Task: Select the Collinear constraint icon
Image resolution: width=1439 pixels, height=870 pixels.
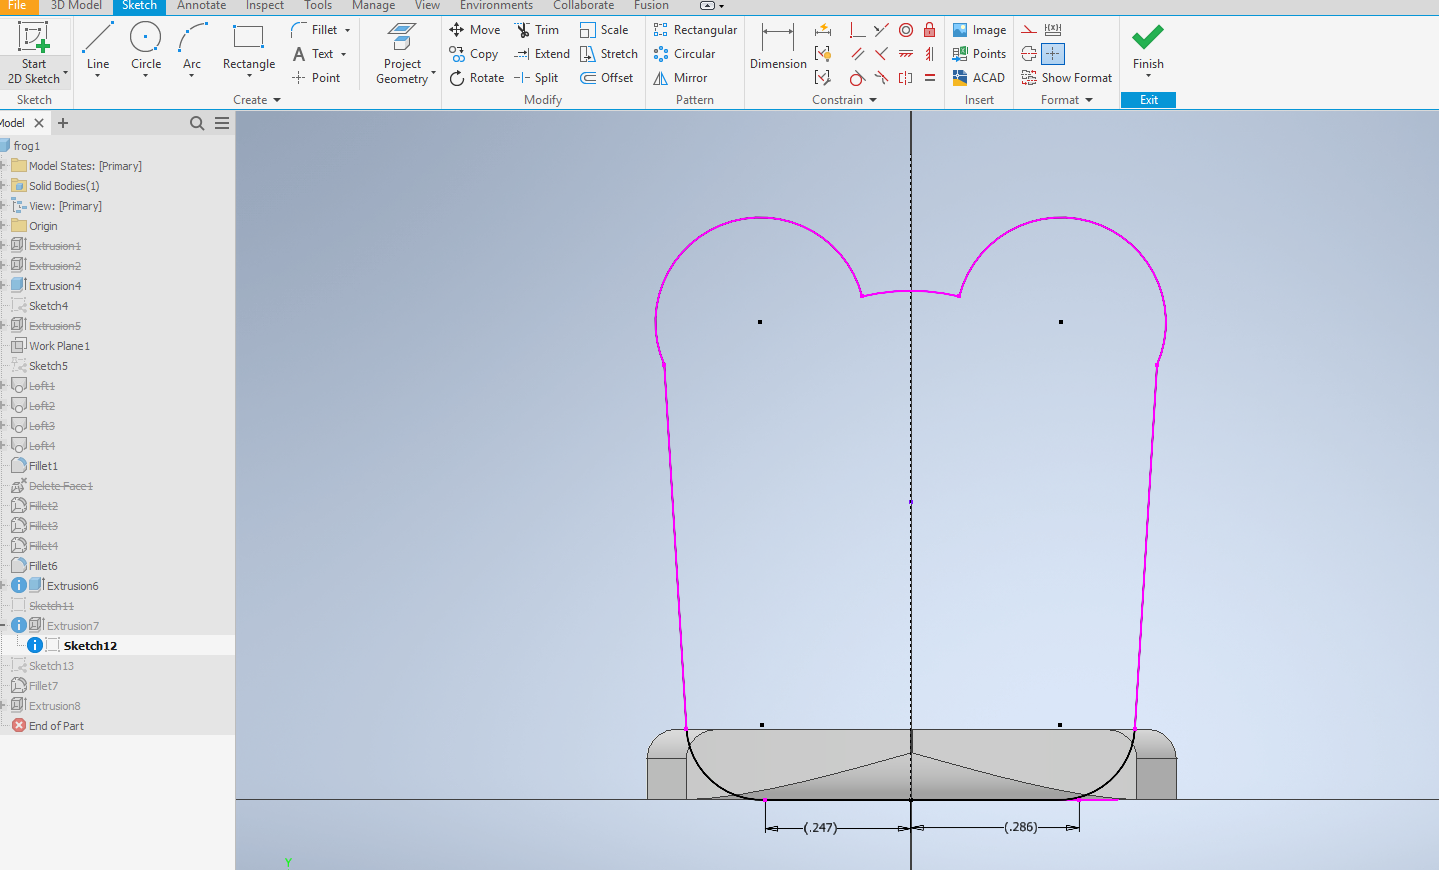Action: pos(881,30)
